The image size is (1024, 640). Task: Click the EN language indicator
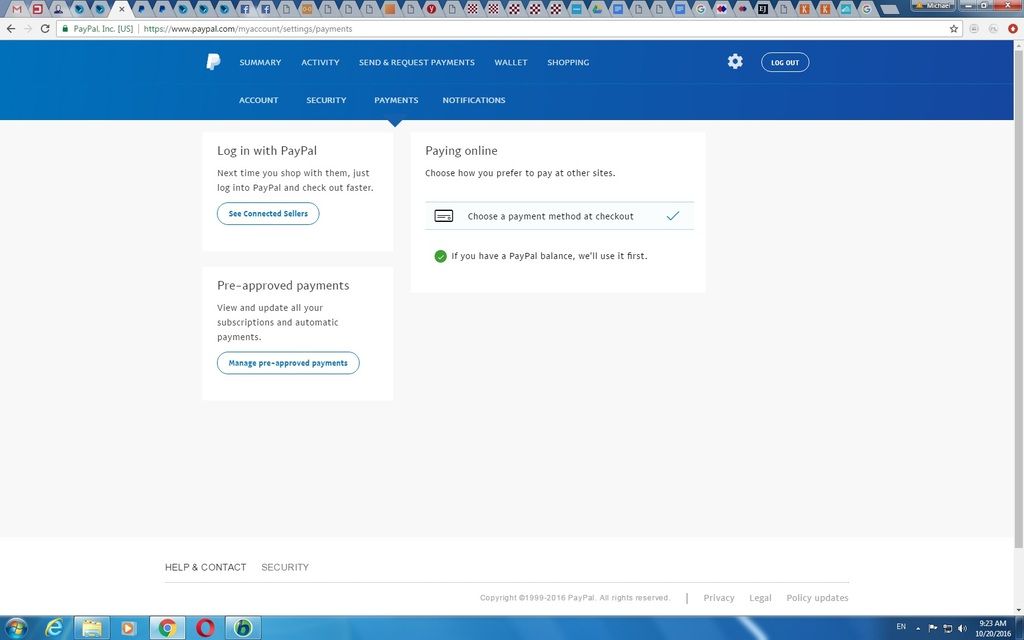(x=901, y=627)
